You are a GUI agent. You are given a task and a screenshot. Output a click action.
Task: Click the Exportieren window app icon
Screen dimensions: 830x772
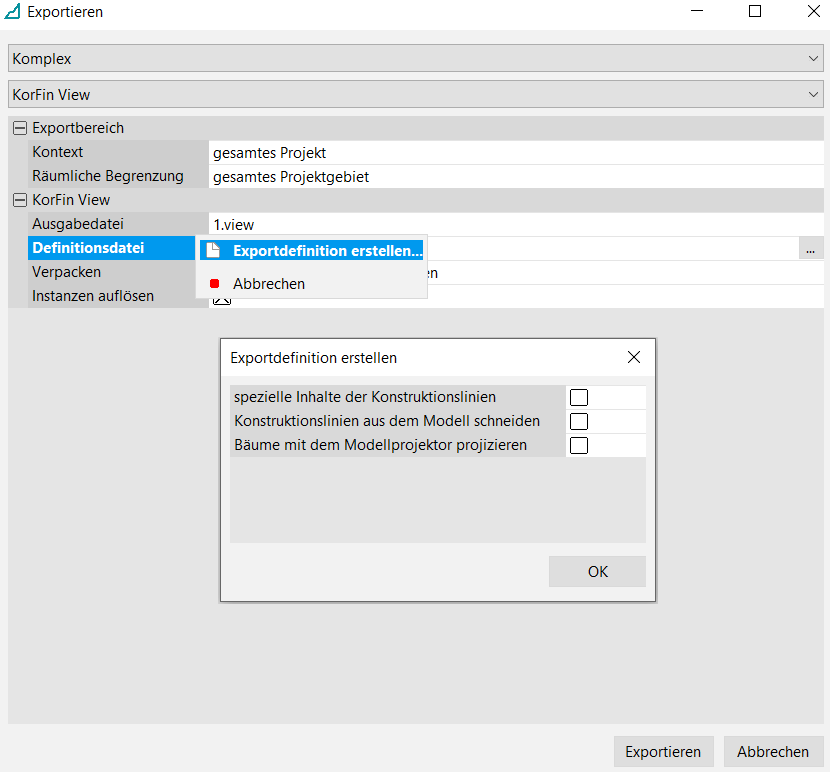point(13,13)
